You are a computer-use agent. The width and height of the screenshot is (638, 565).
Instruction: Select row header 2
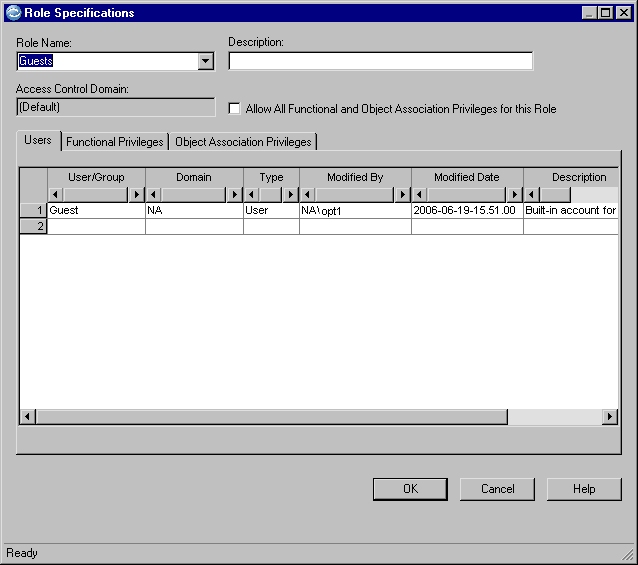pyautogui.click(x=34, y=226)
